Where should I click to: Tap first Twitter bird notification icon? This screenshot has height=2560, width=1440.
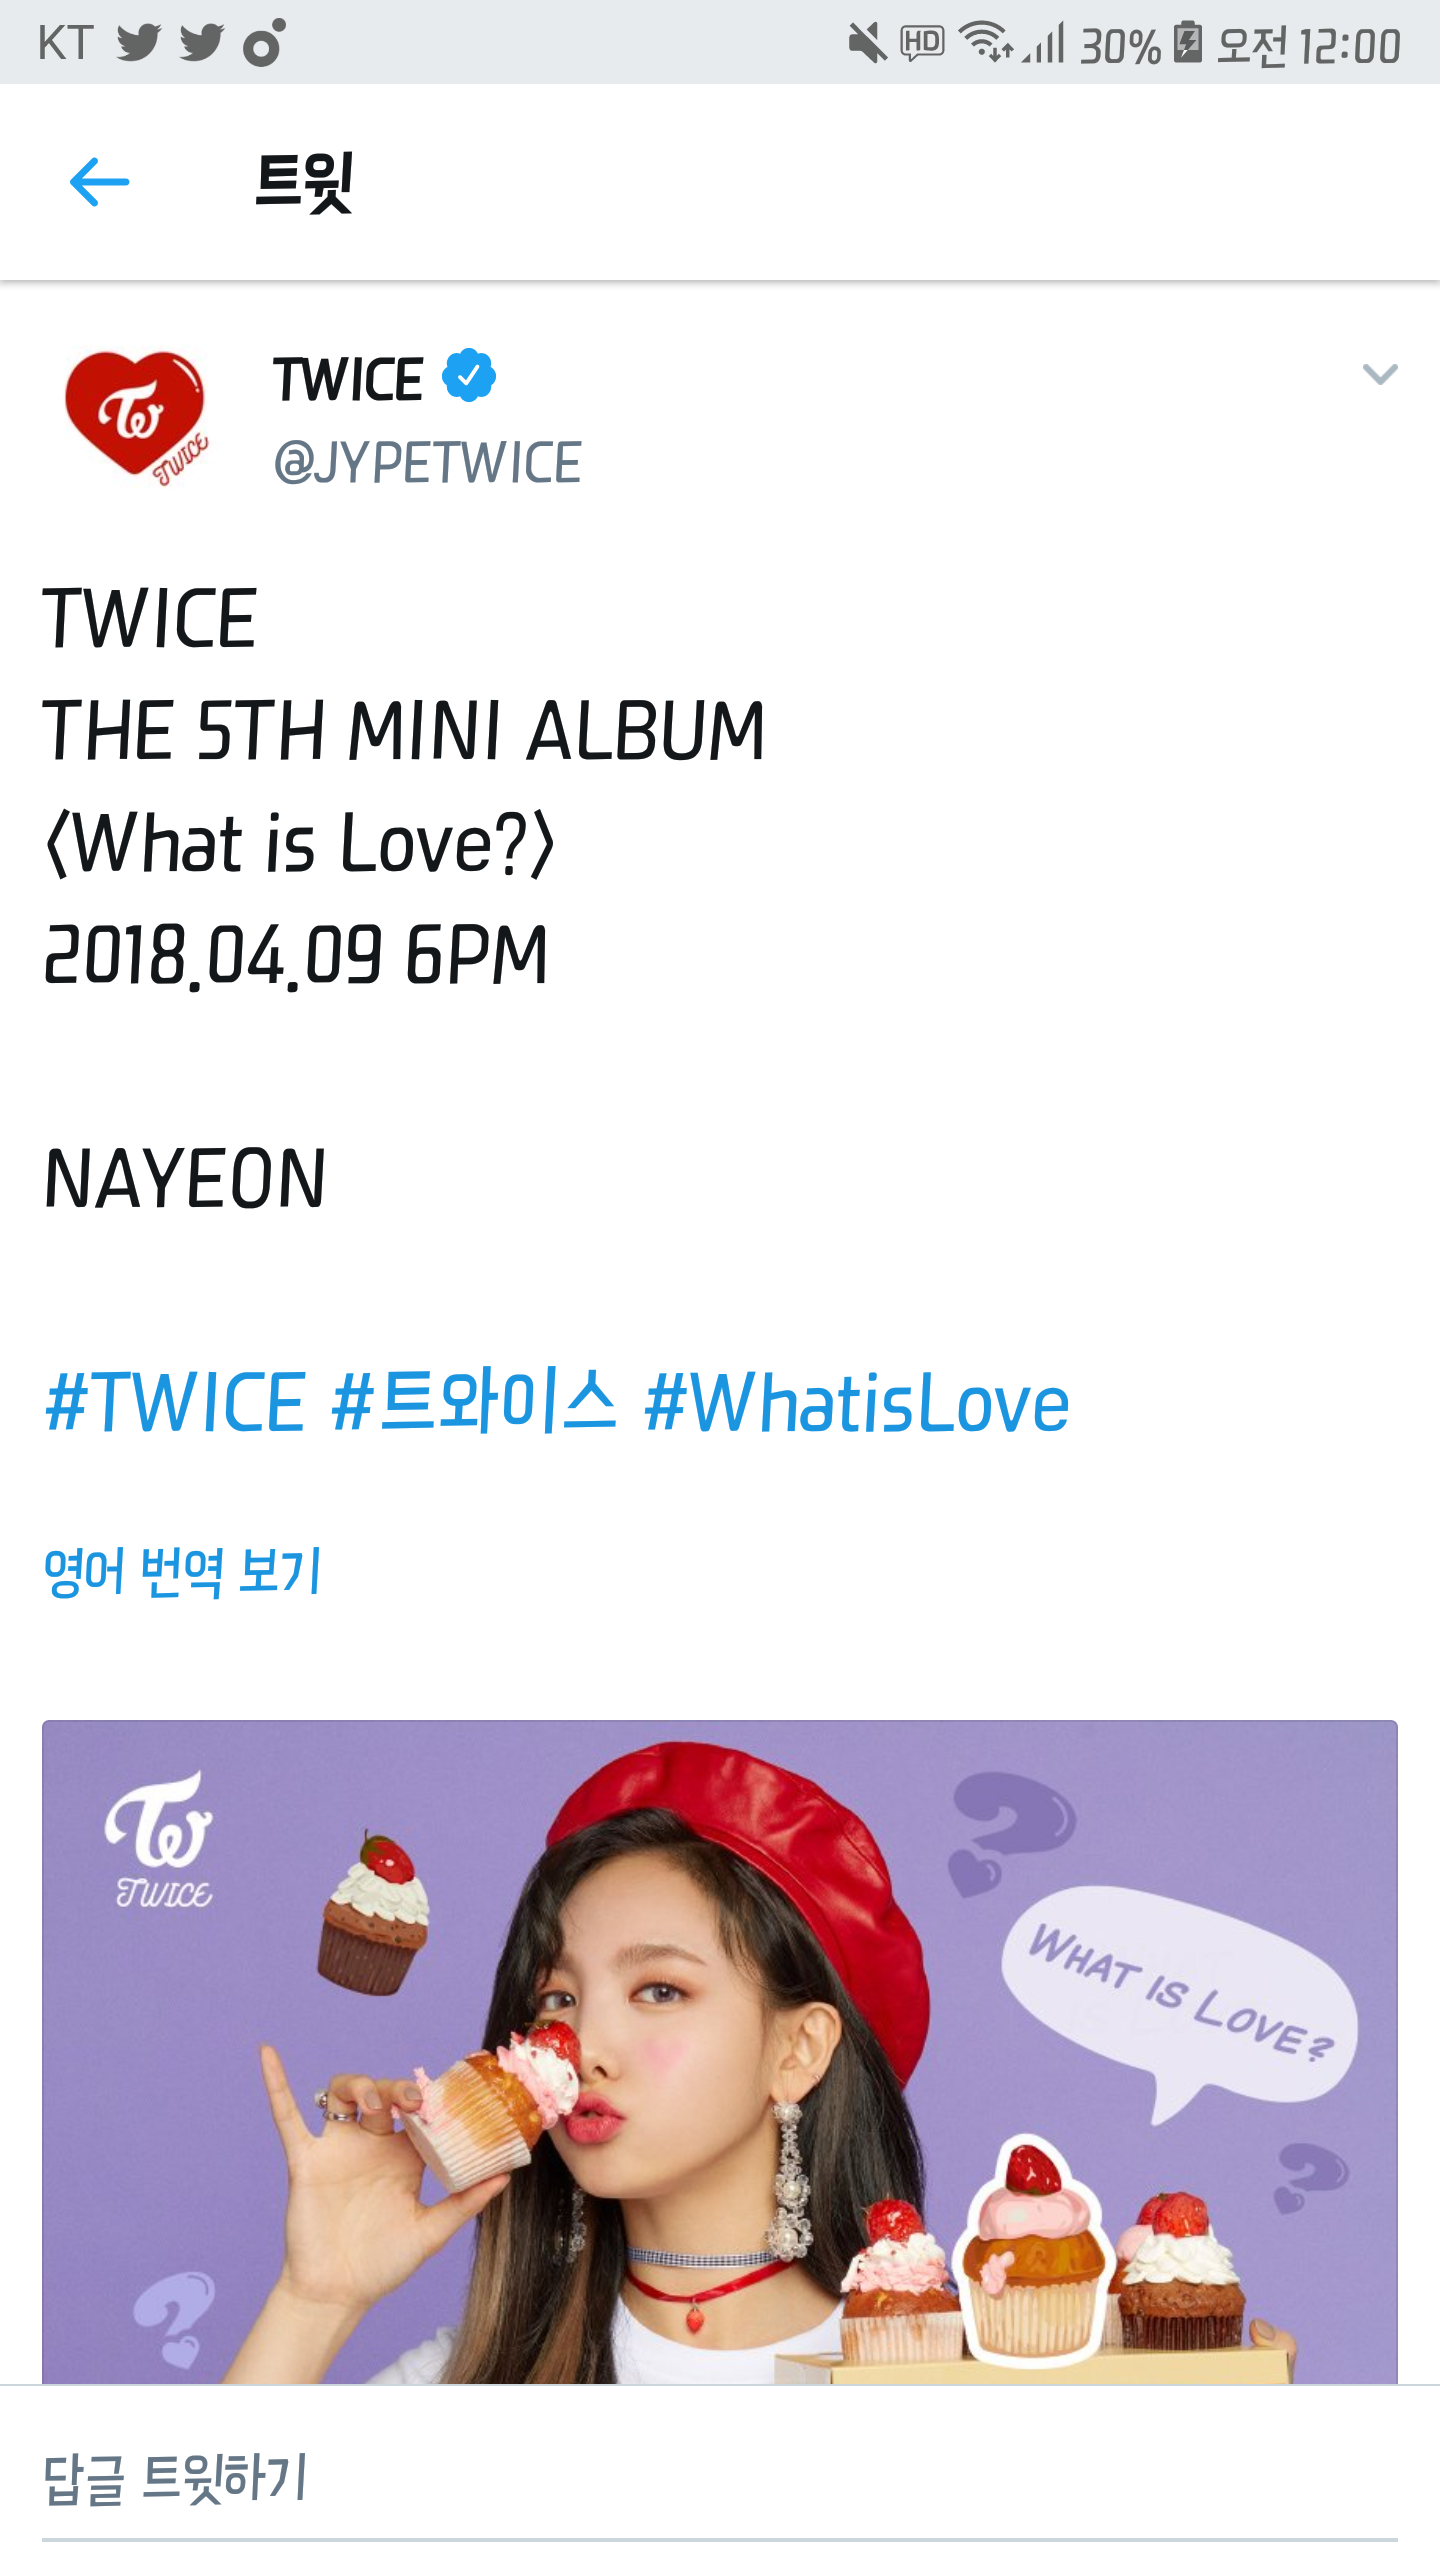click(138, 43)
